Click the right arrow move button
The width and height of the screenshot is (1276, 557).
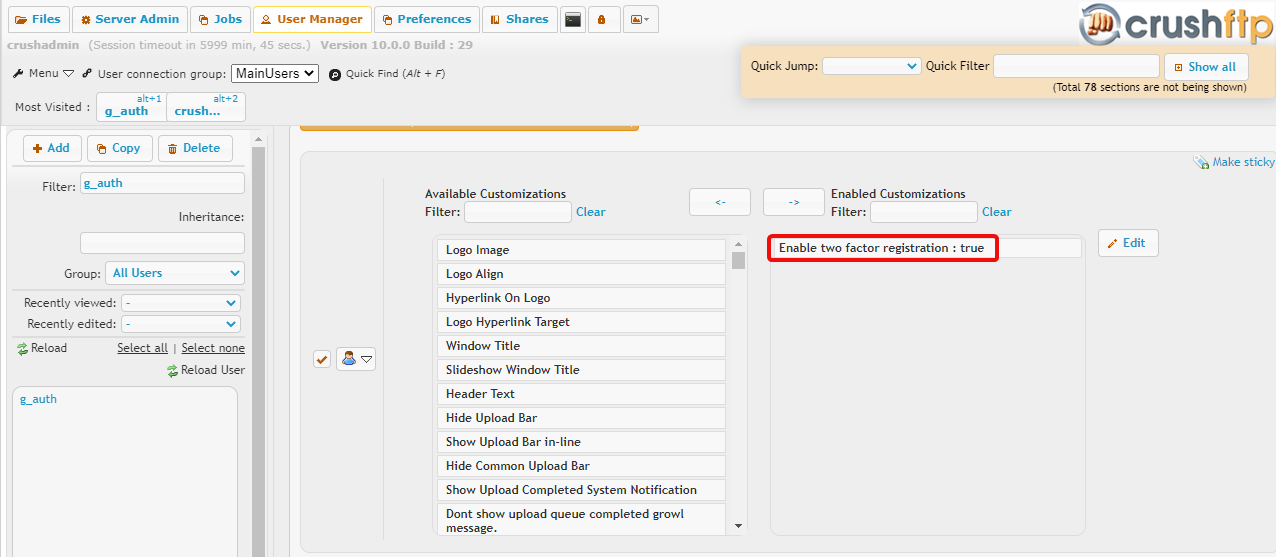[794, 202]
